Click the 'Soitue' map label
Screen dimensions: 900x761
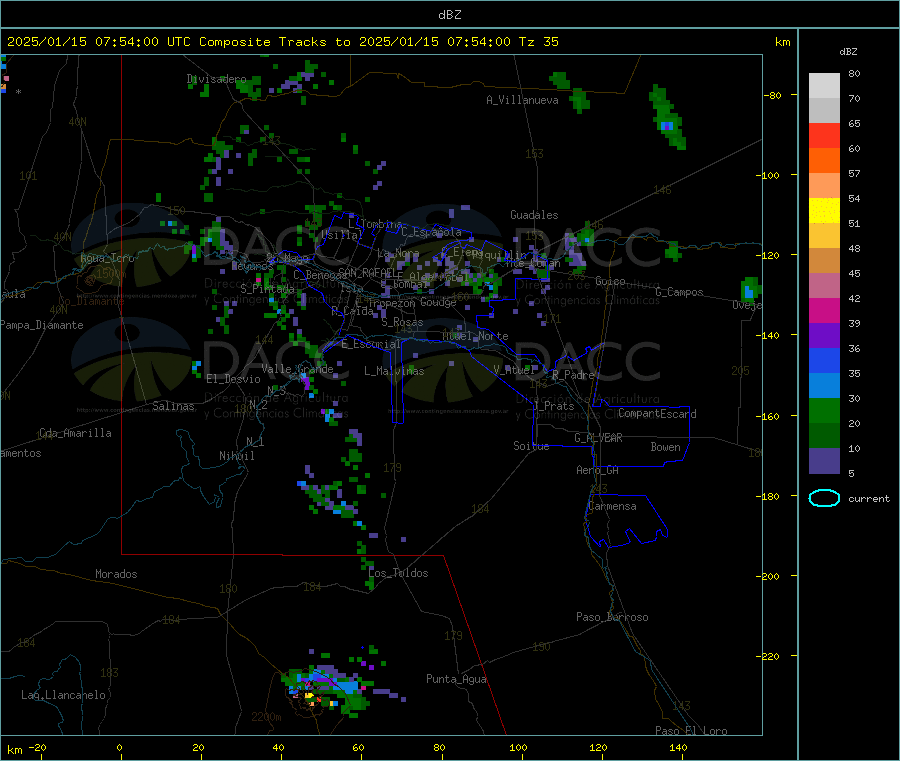(531, 446)
